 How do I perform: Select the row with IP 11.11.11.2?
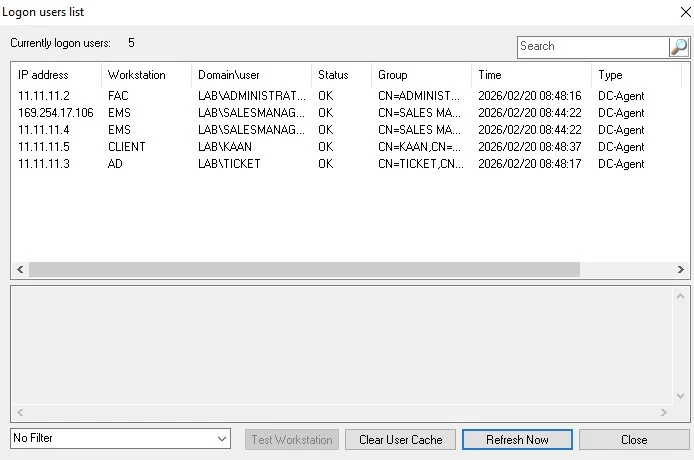click(x=346, y=96)
